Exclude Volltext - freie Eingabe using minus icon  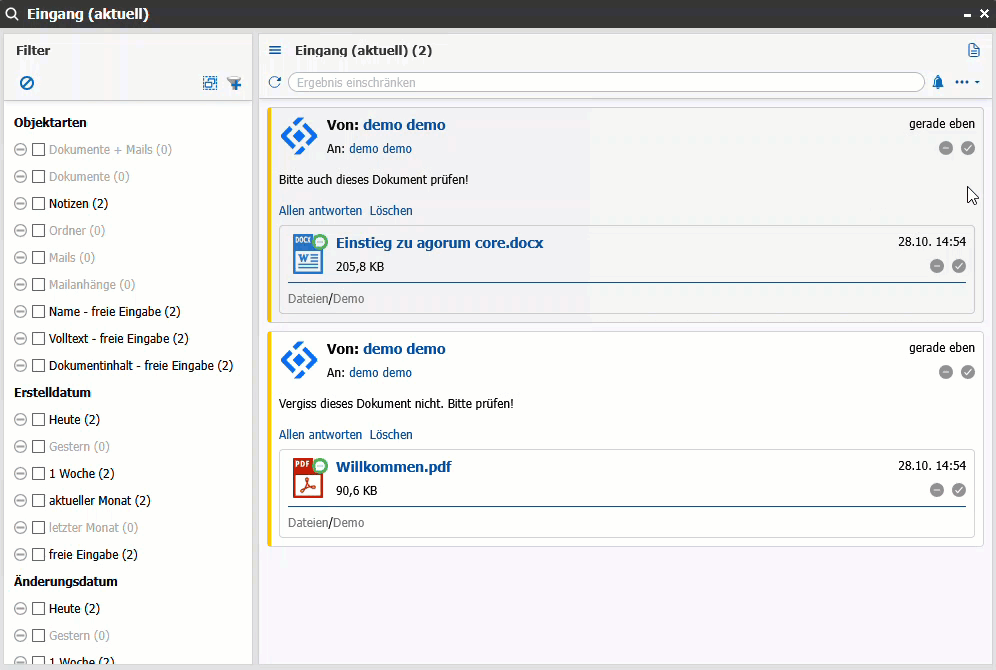(x=21, y=339)
